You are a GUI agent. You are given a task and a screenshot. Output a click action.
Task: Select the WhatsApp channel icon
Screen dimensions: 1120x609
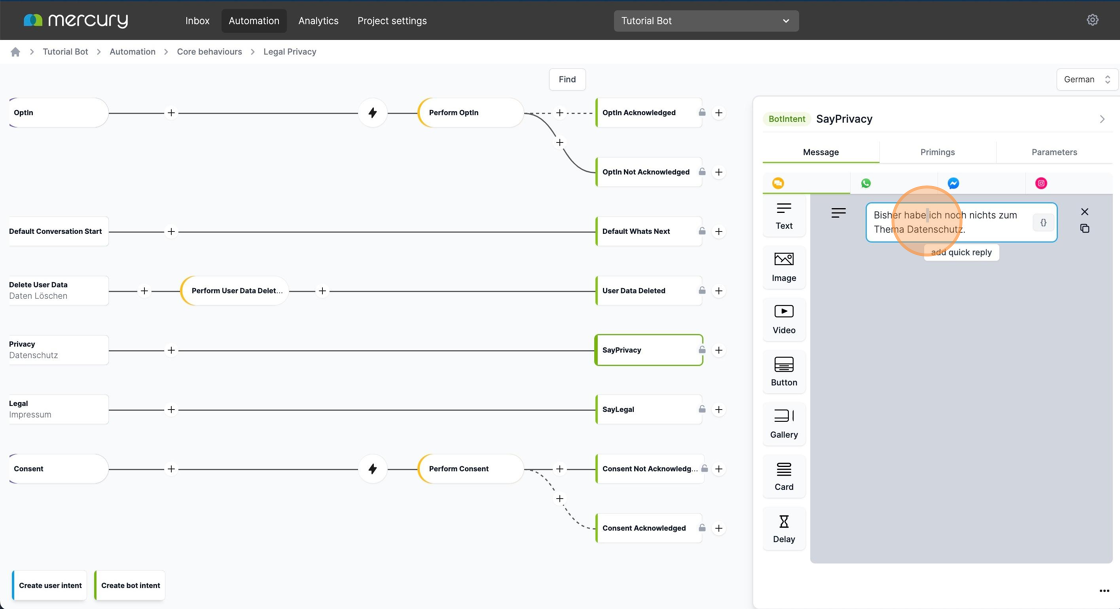[866, 183]
